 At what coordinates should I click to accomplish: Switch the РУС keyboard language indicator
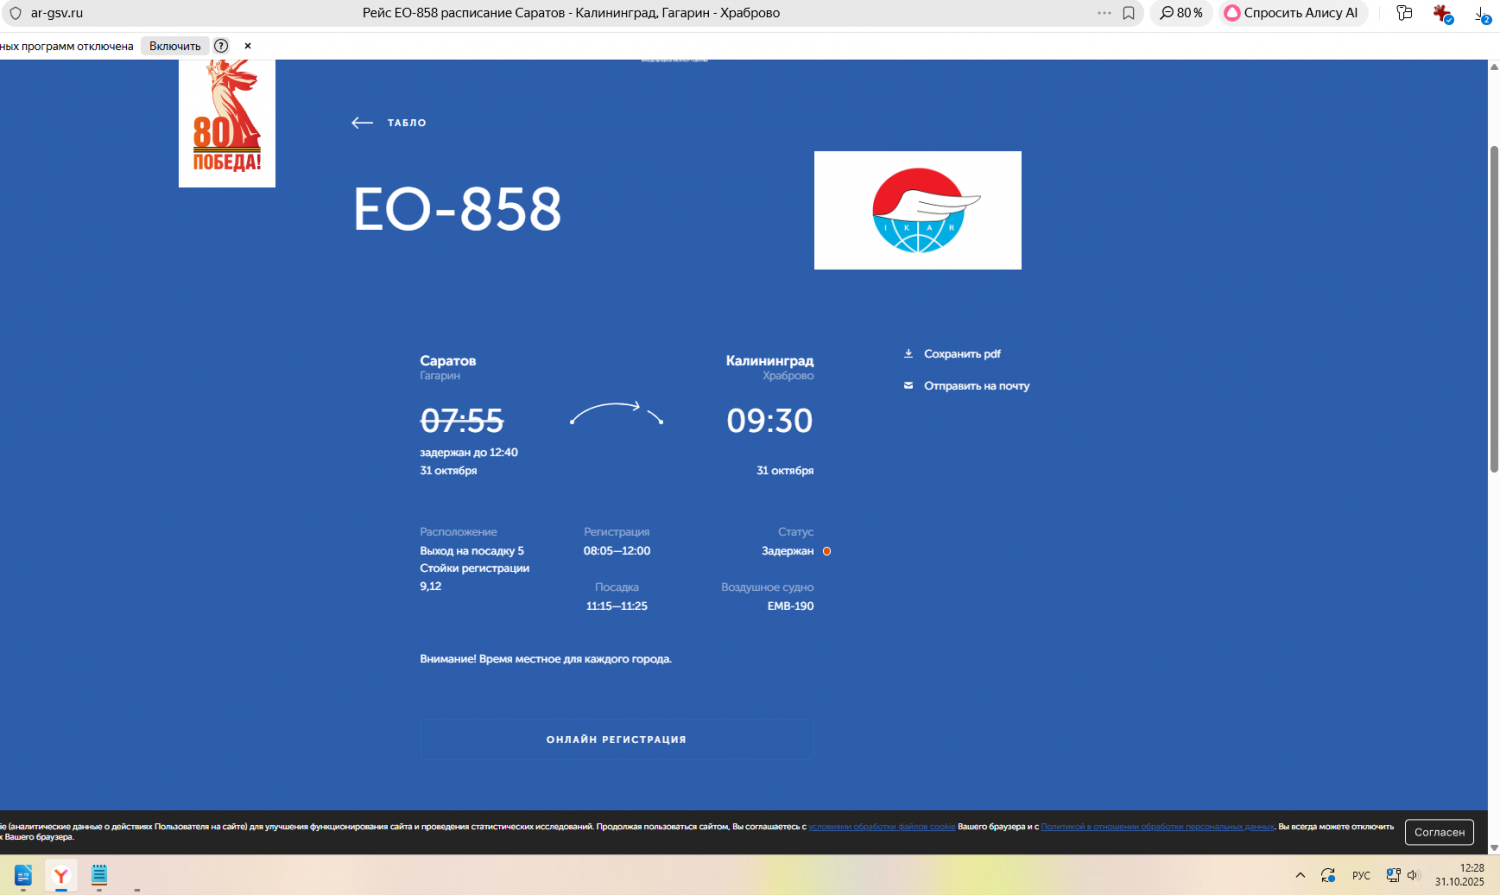tap(1361, 876)
